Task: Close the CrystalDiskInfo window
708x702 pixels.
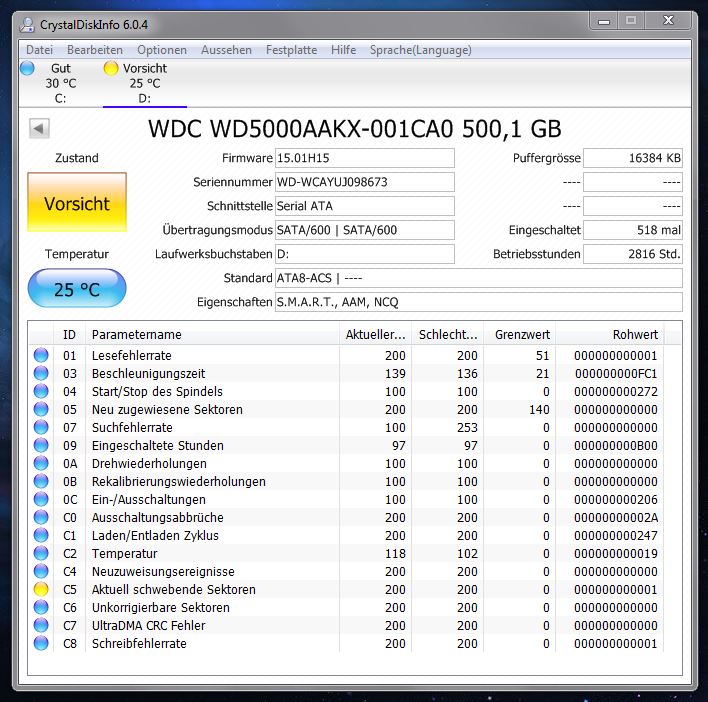Action: [x=668, y=20]
